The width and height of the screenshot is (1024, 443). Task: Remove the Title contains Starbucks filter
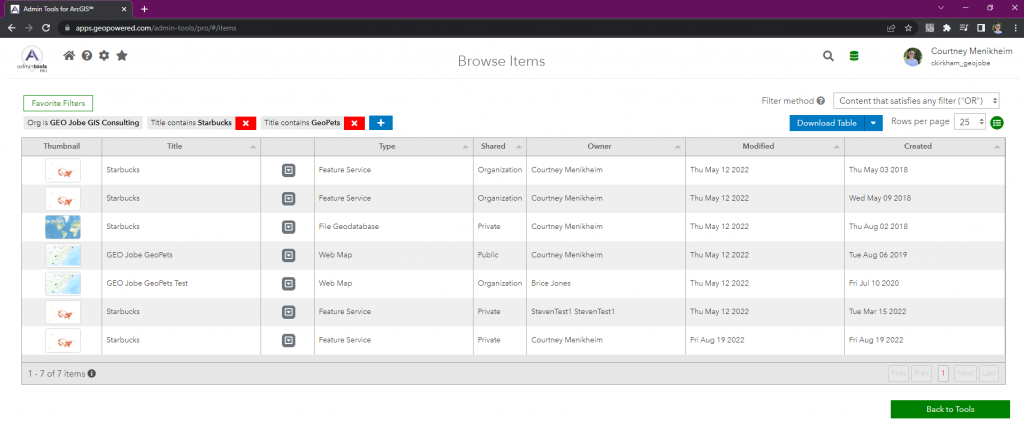pyautogui.click(x=246, y=123)
